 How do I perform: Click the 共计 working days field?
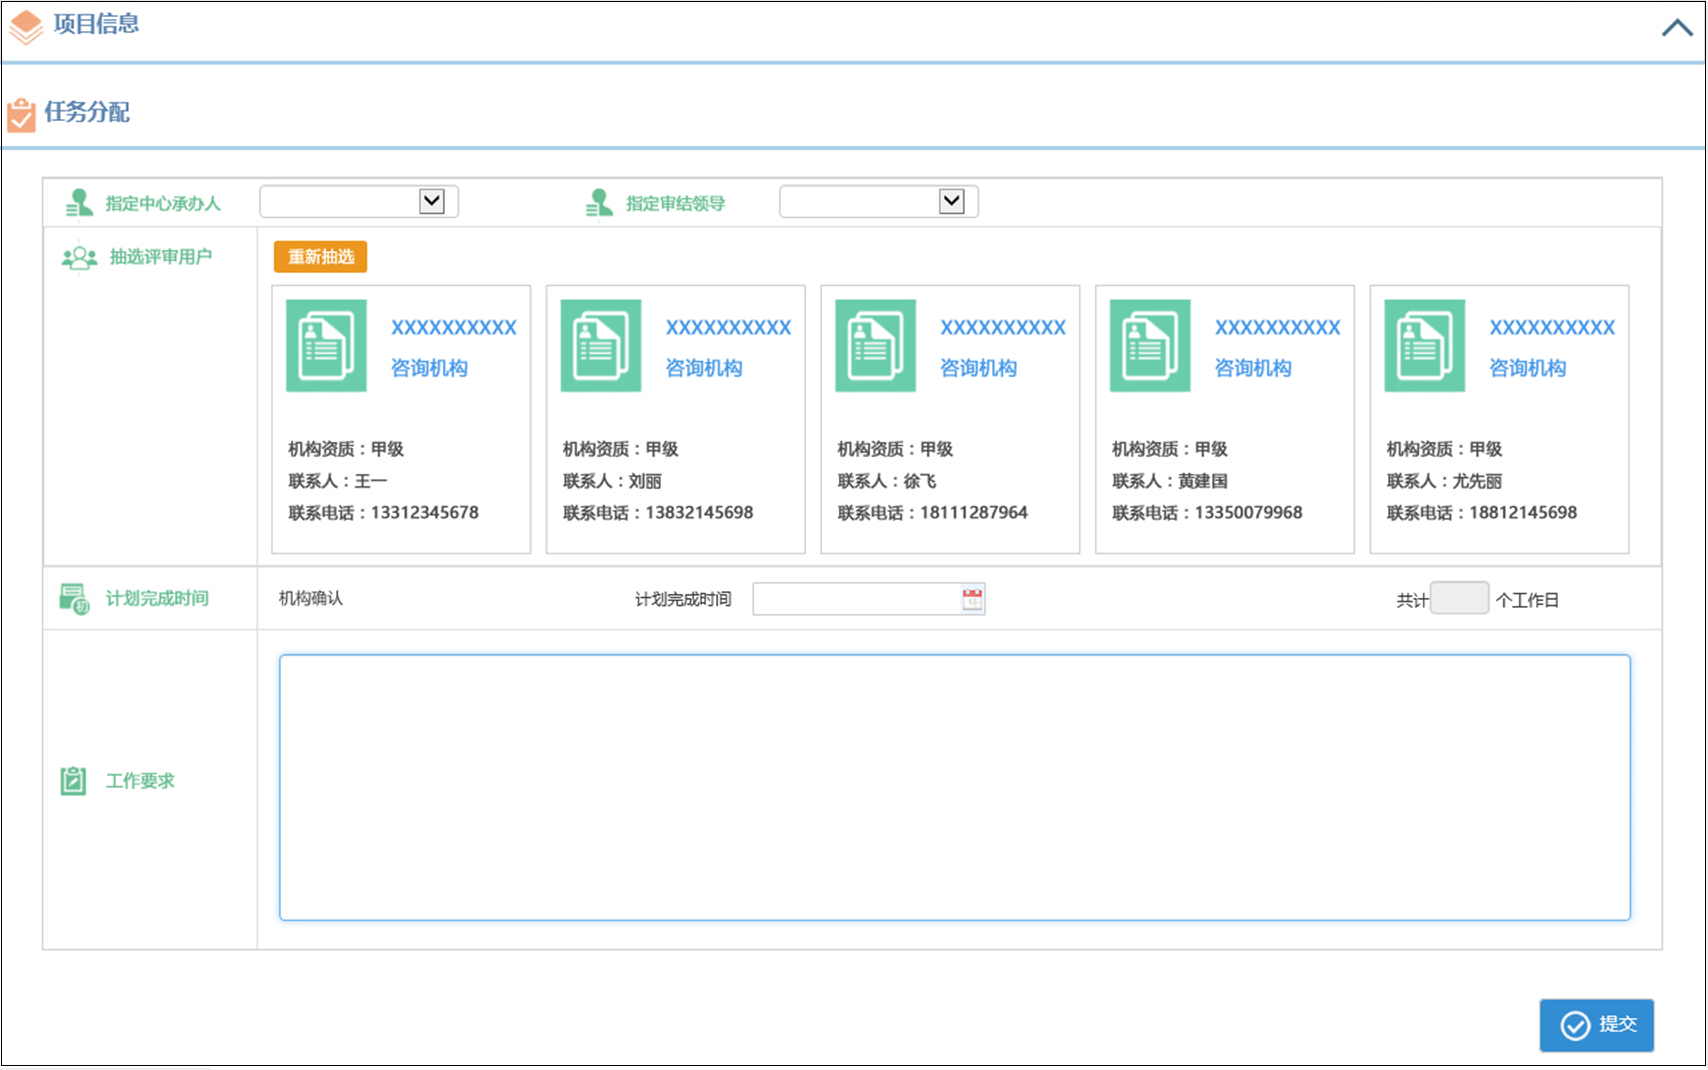pyautogui.click(x=1459, y=599)
